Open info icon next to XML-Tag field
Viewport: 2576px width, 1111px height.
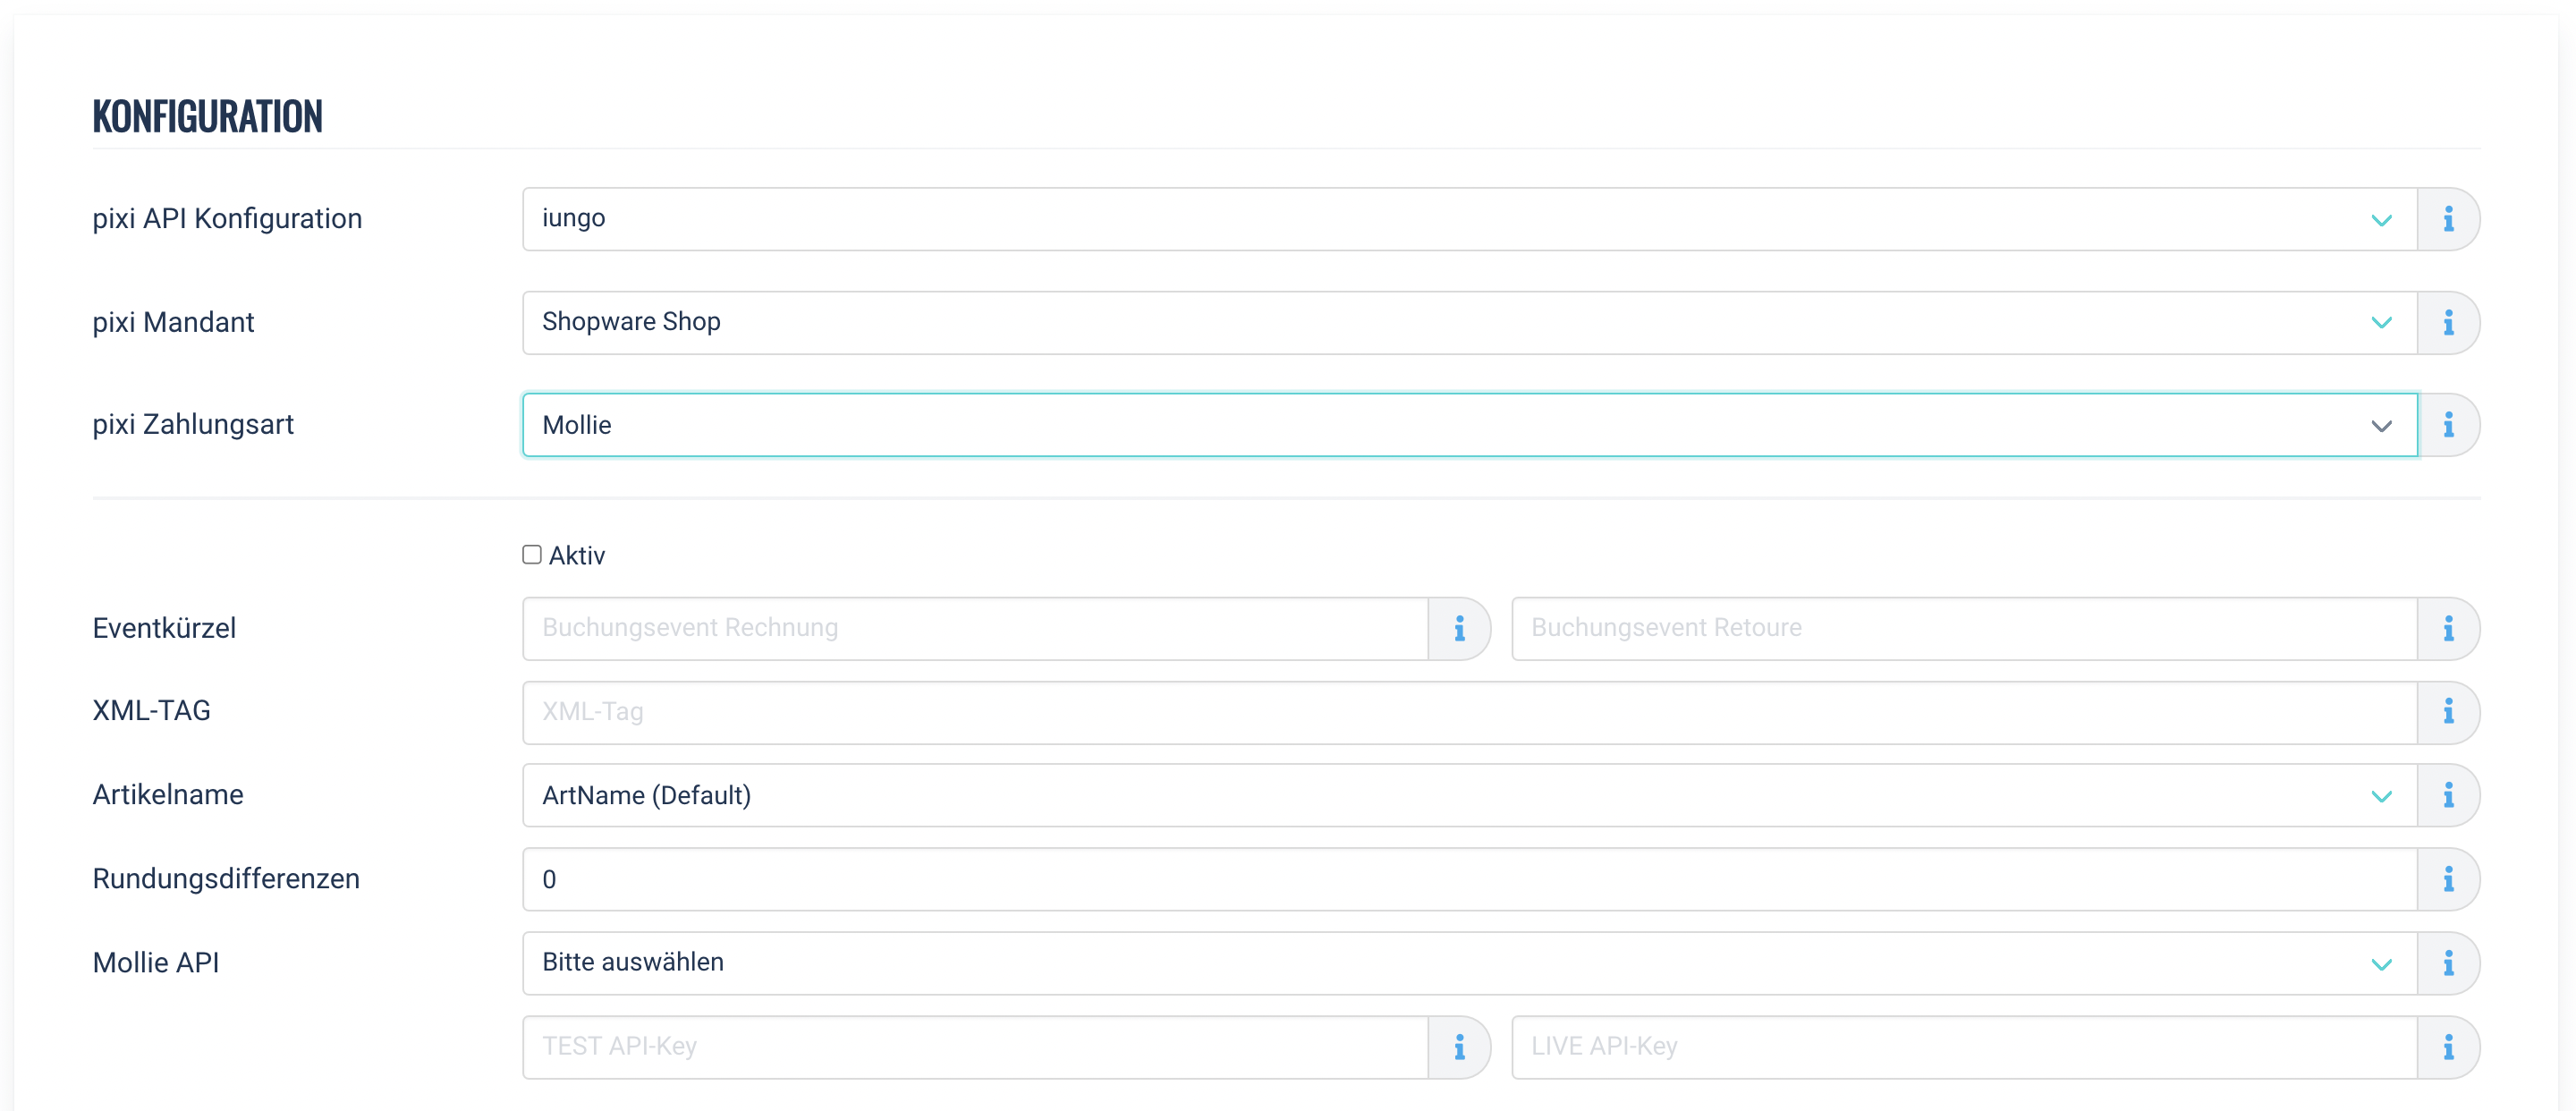2448,713
